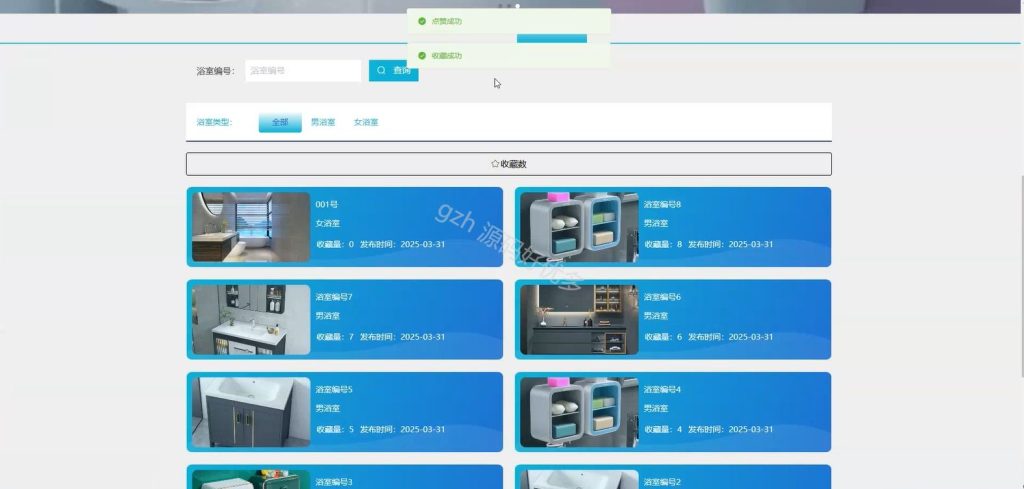Click 男浴室 label in 浴室编号6 card

[656, 316]
